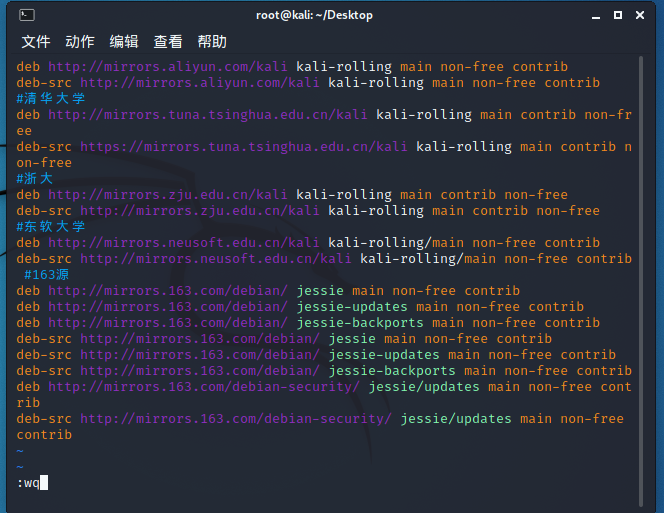Viewport: 664px width, 513px height.
Task: Click the #清华大学 comment line
Action: [51, 99]
